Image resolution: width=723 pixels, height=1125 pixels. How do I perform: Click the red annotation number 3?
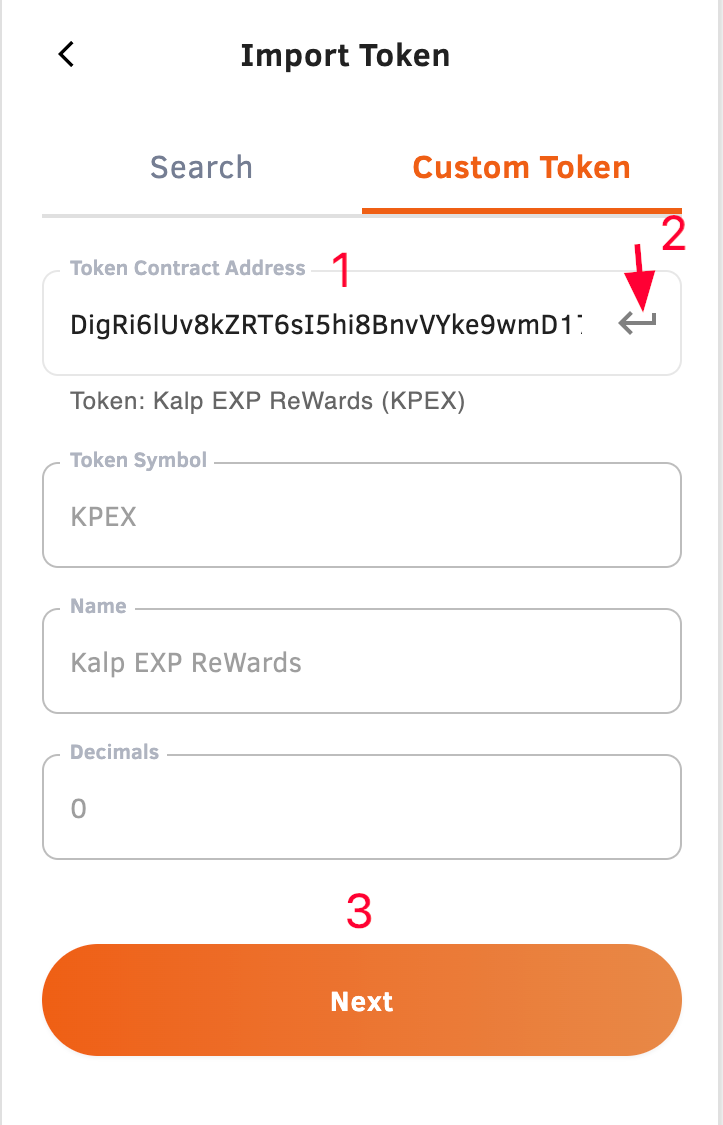pos(359,911)
